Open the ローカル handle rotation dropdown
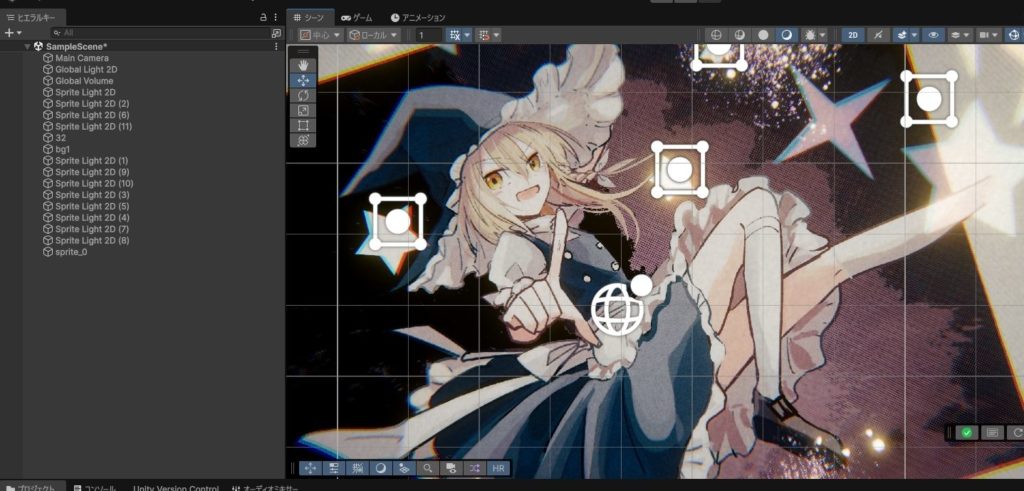This screenshot has width=1024, height=491. coord(373,35)
